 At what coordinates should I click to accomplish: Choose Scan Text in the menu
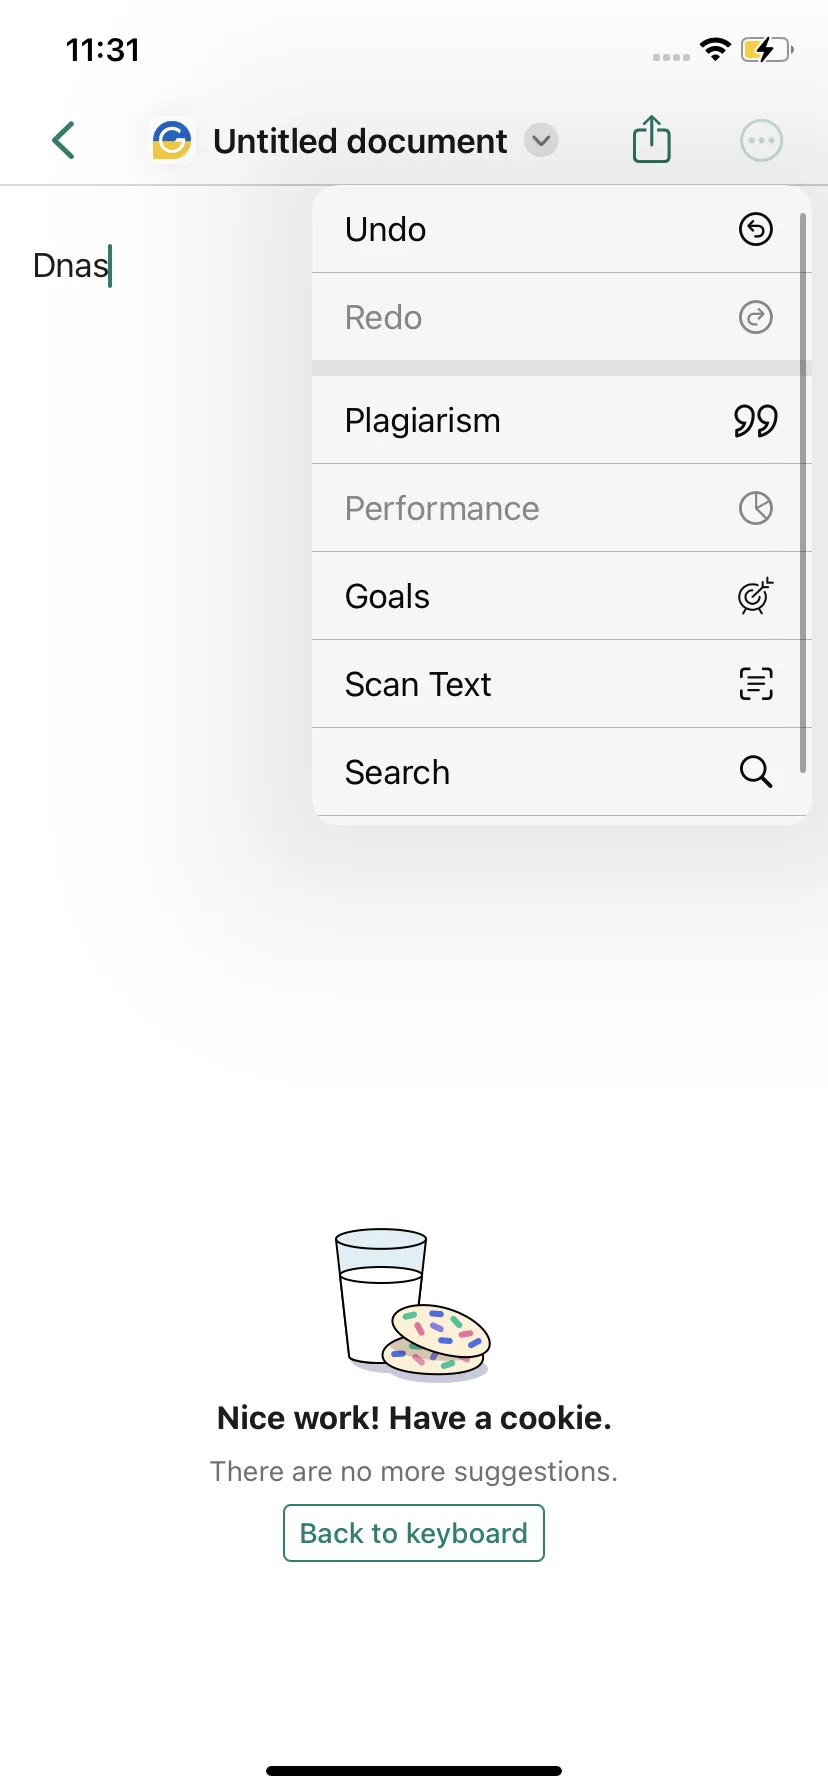click(x=561, y=684)
